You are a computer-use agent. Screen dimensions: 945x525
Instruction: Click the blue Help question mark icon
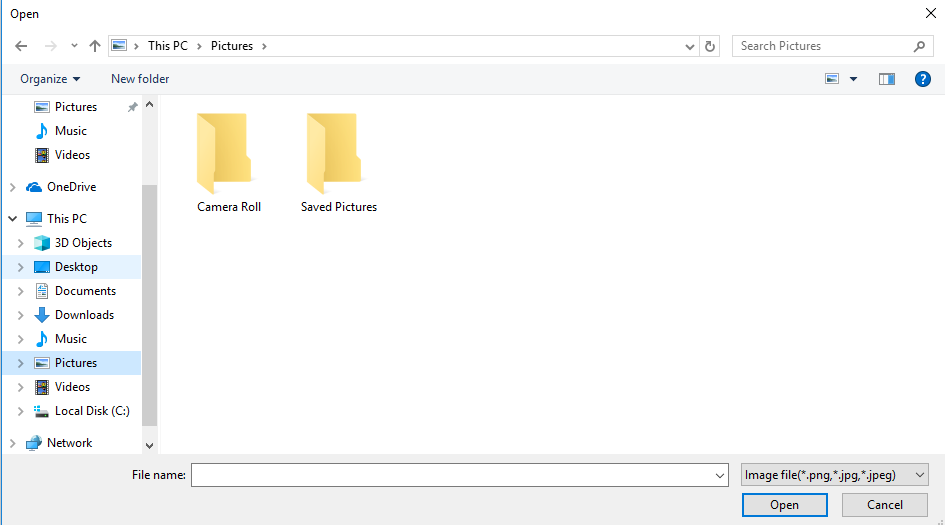point(923,79)
